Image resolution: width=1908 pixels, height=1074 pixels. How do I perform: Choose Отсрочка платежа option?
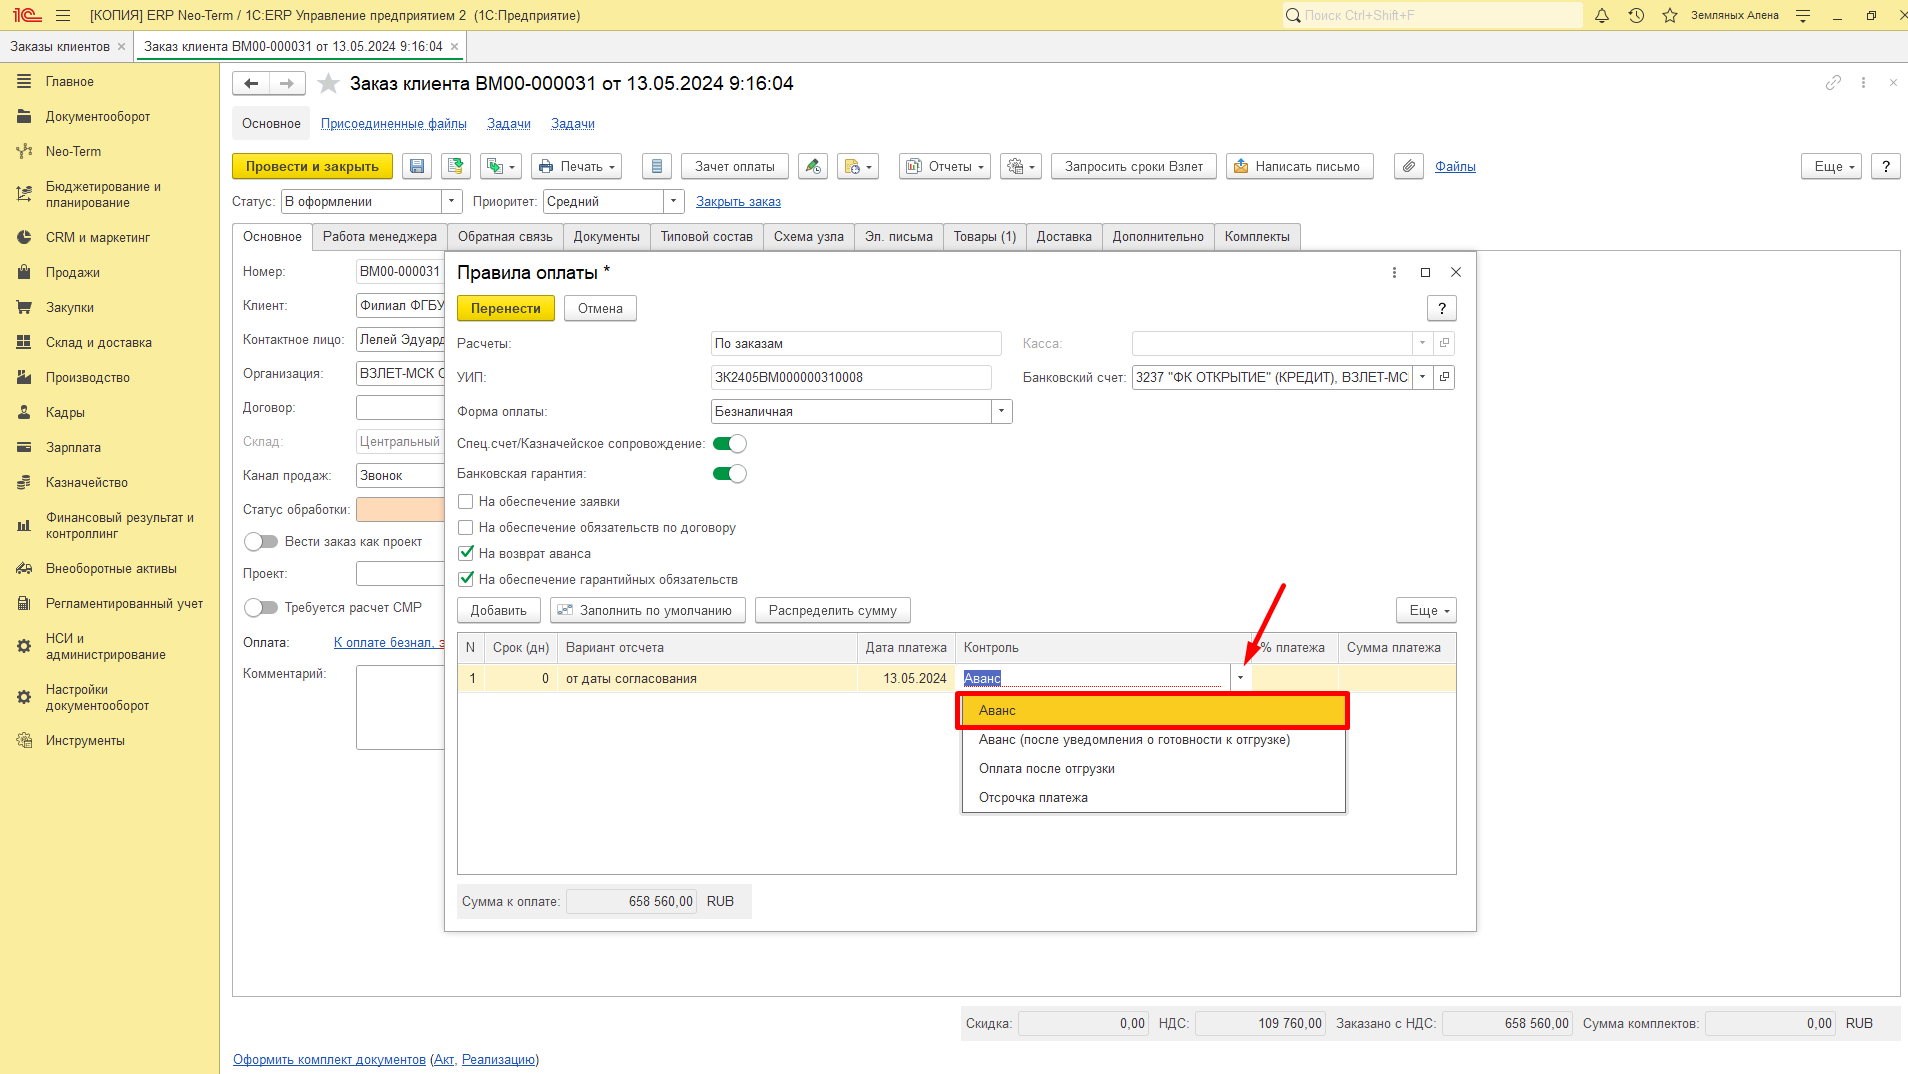click(x=1153, y=798)
